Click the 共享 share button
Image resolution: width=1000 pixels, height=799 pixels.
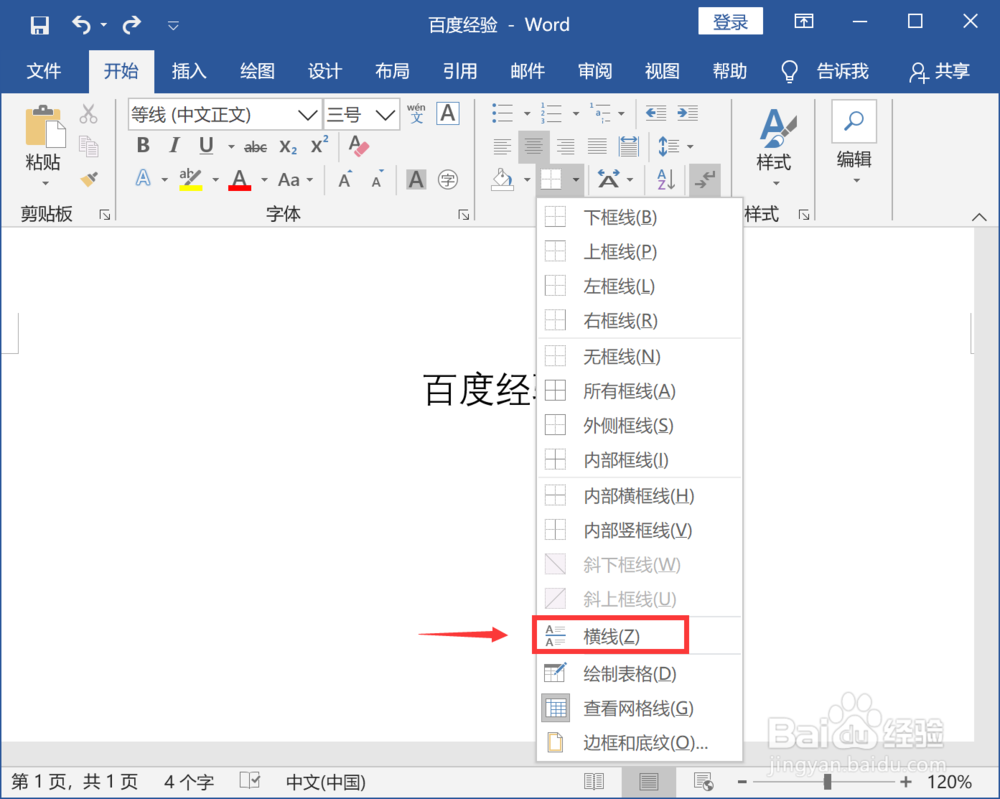click(x=940, y=71)
